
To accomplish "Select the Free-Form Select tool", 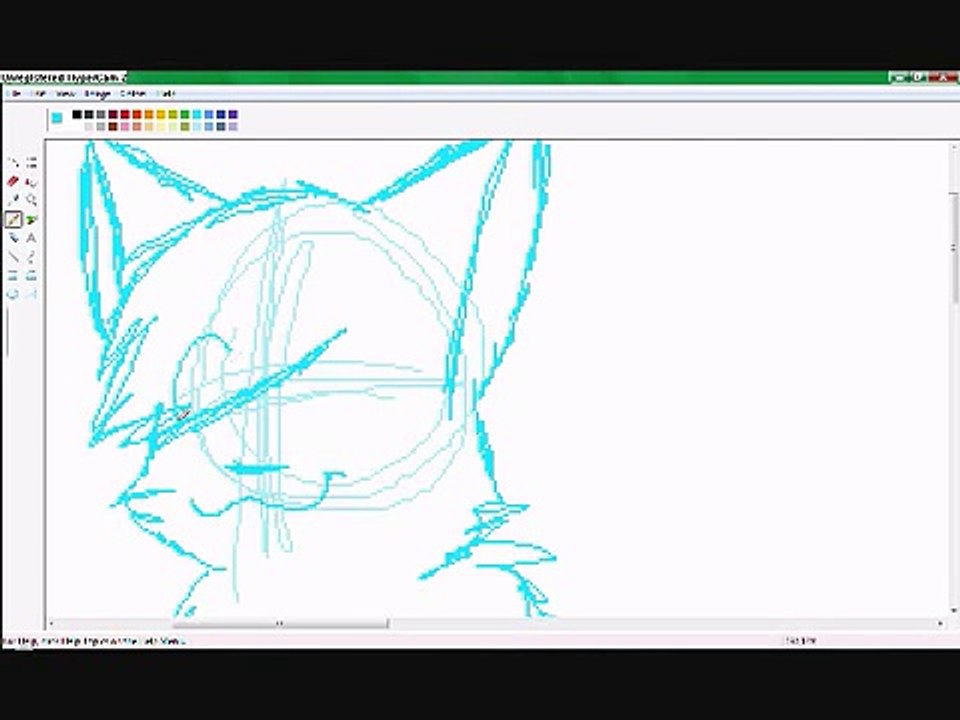I will [x=13, y=163].
